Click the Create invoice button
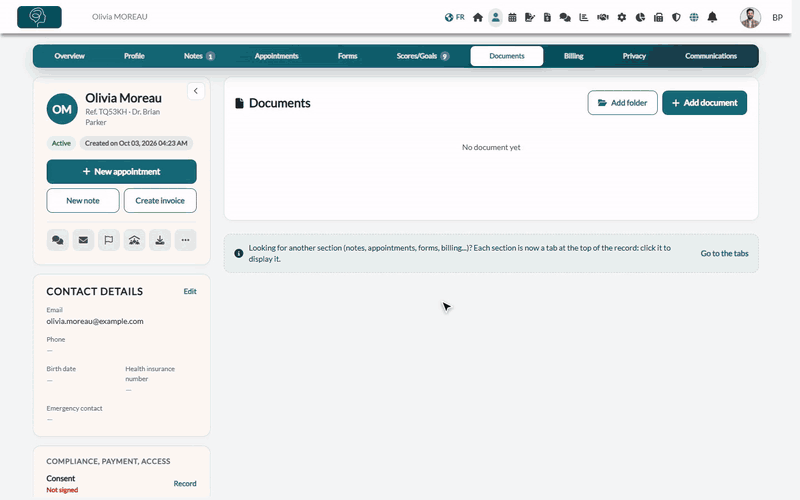 [x=160, y=201]
